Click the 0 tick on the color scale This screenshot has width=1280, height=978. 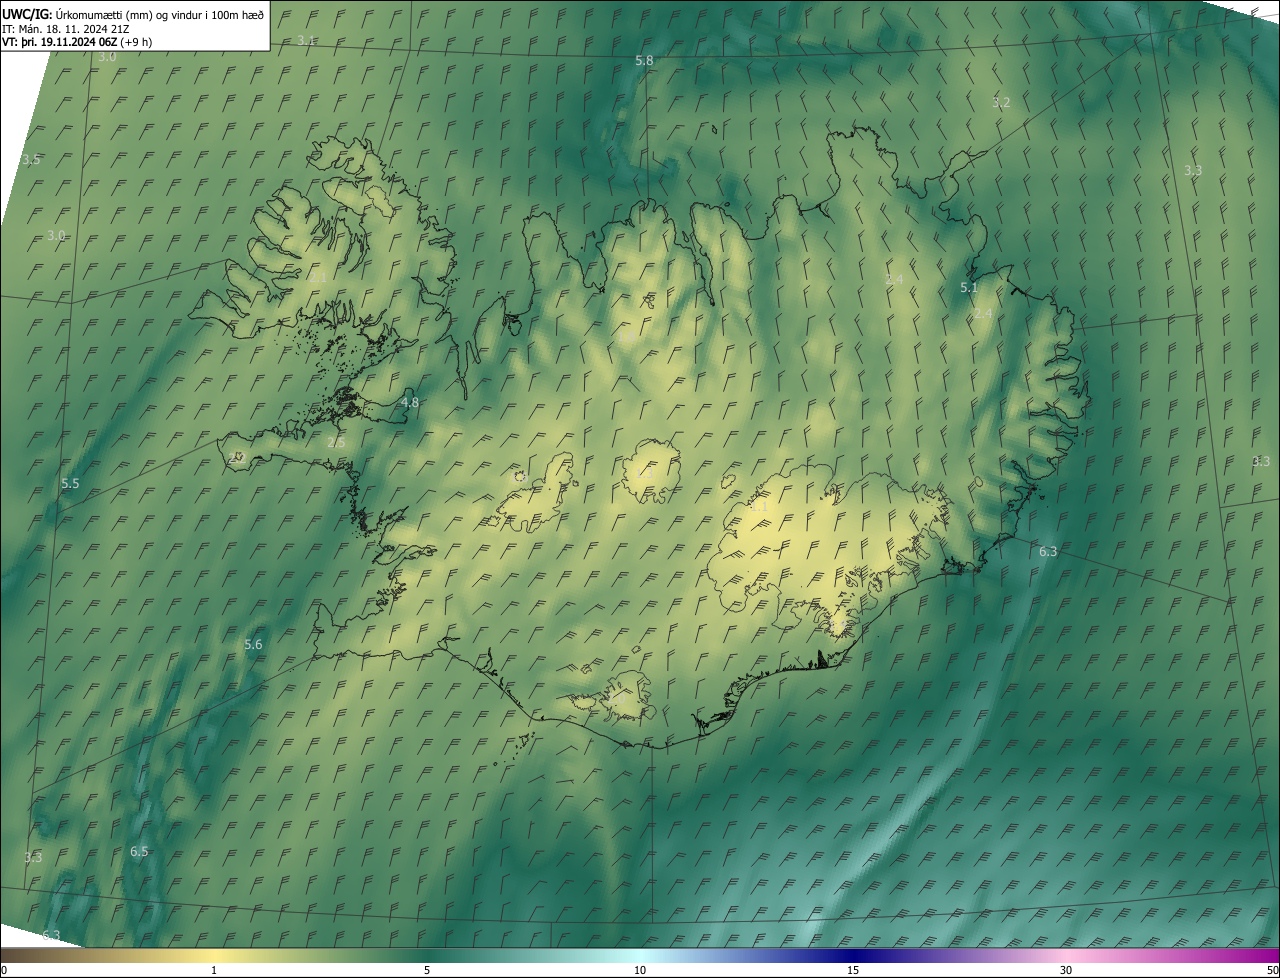pos(4,970)
